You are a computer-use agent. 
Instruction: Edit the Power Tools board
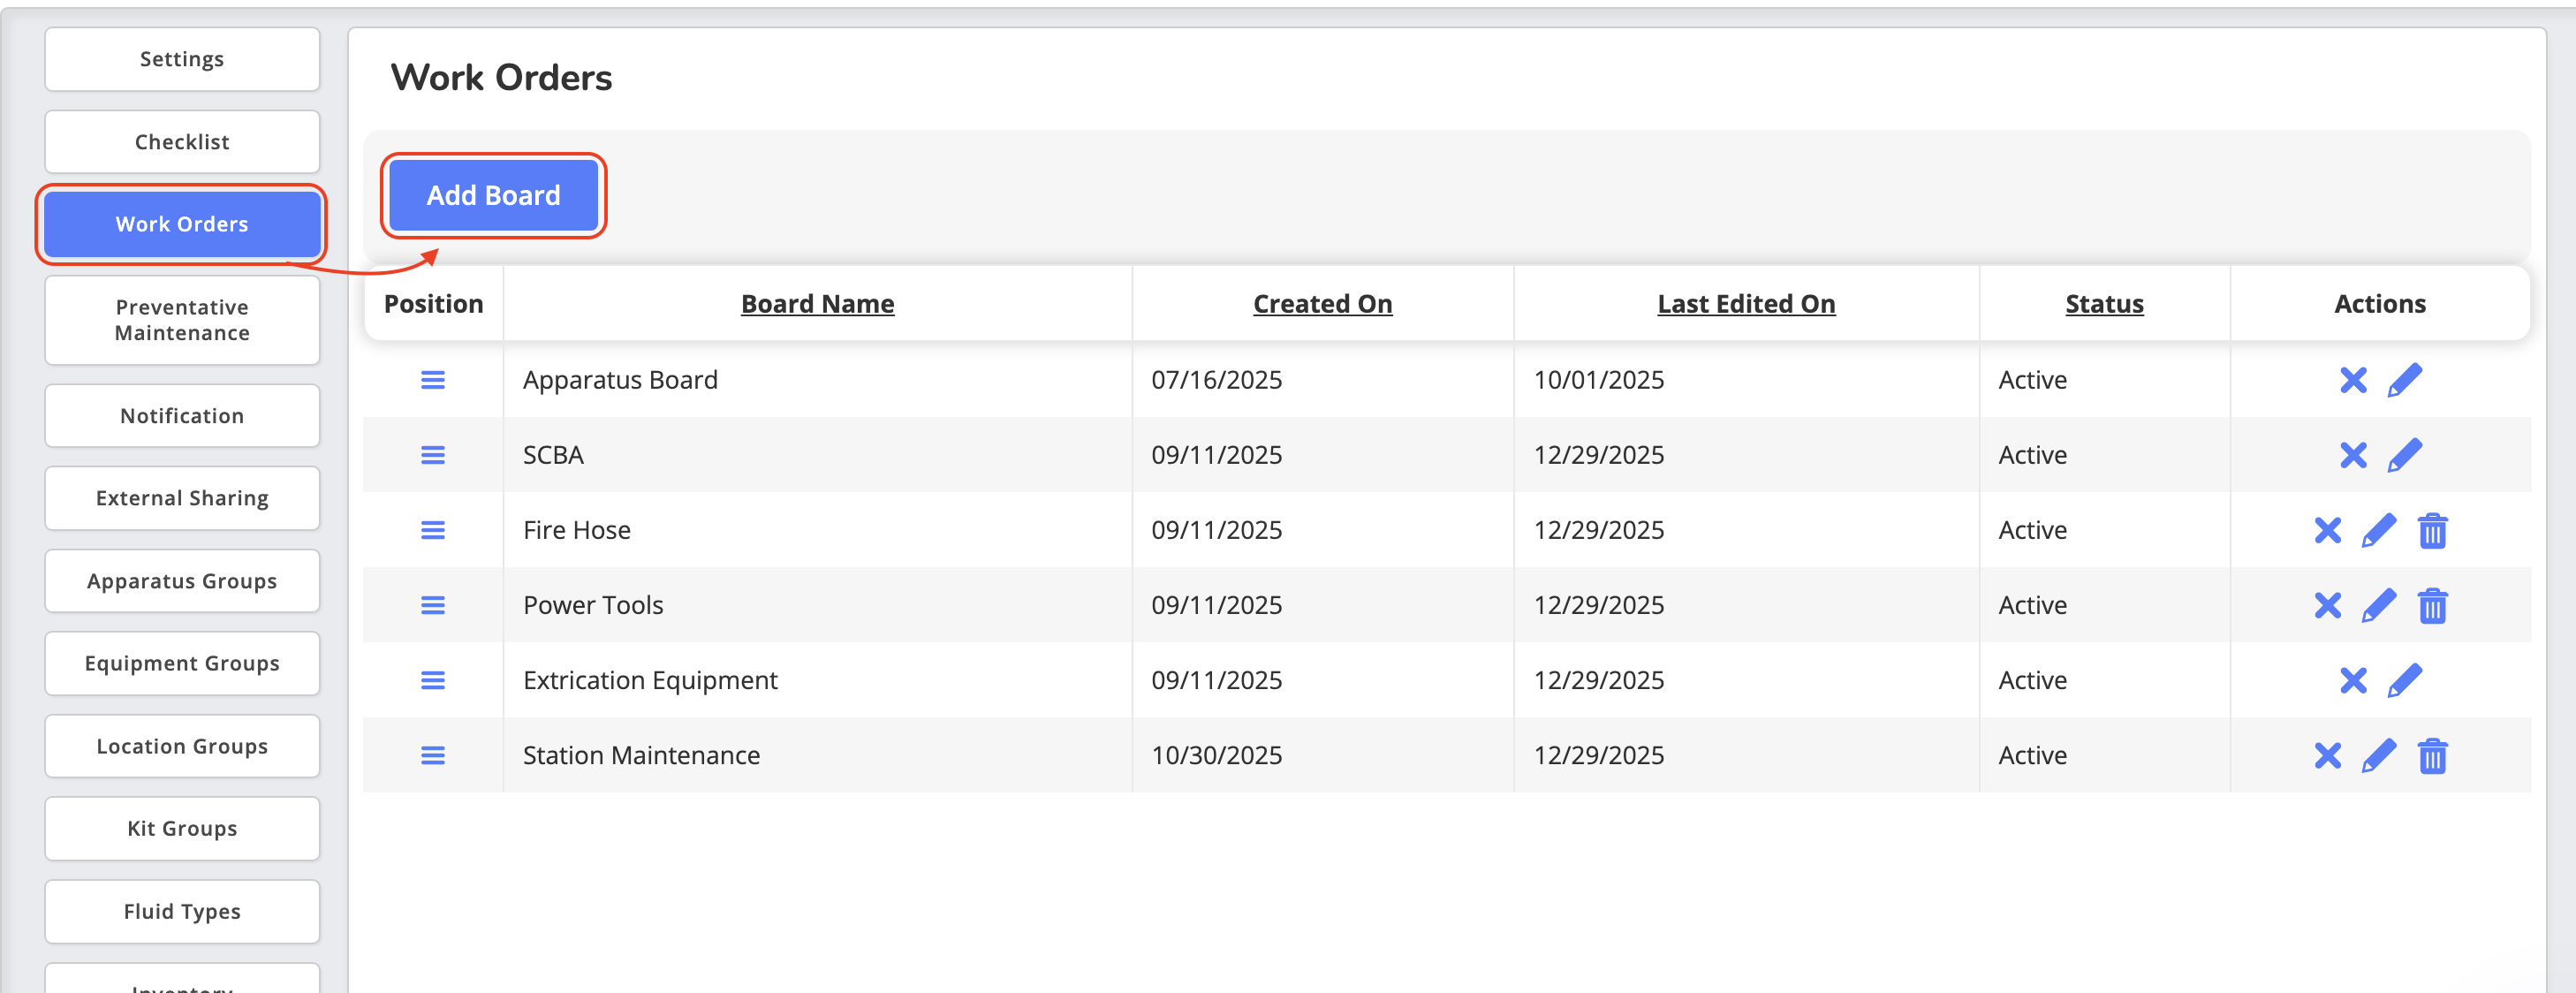[2378, 605]
